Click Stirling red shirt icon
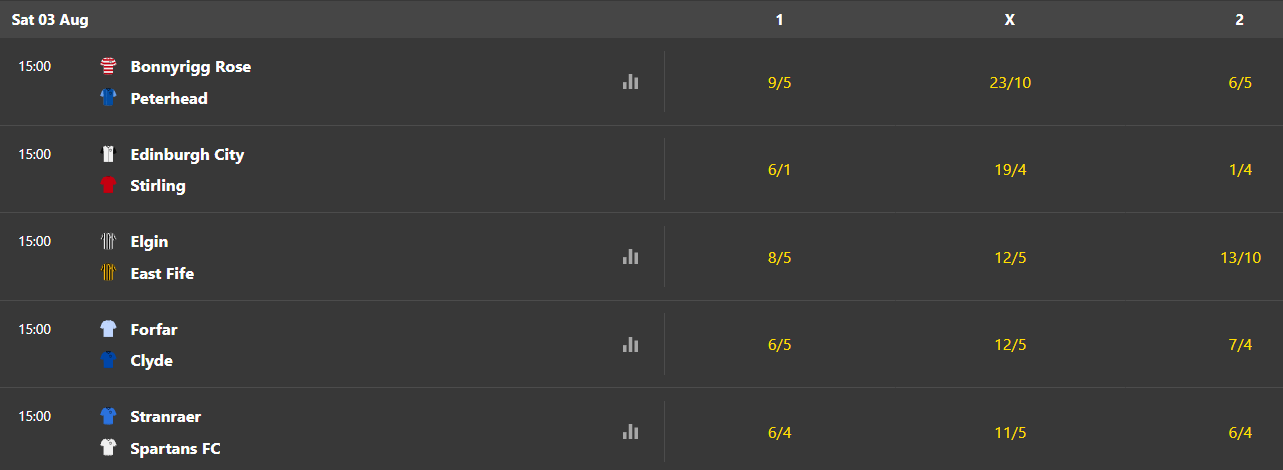The height and width of the screenshot is (470, 1283). tap(108, 185)
